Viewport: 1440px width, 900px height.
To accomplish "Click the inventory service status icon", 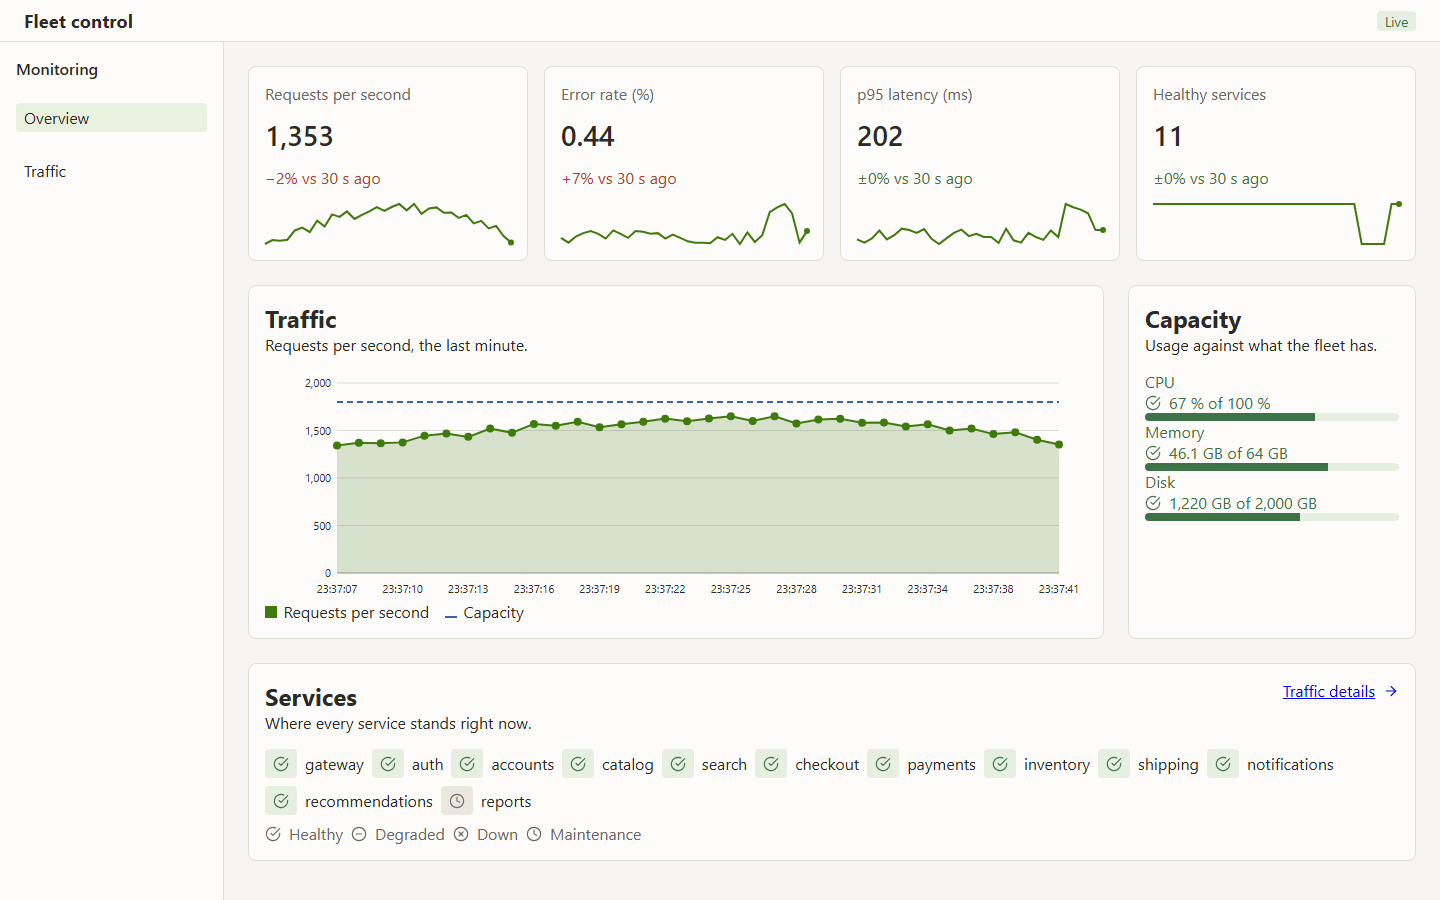I will (x=1000, y=764).
